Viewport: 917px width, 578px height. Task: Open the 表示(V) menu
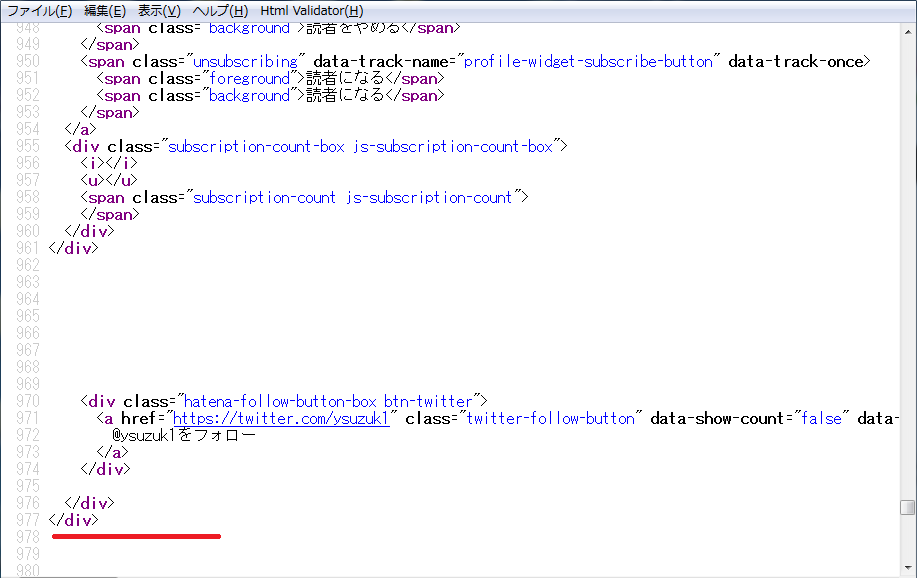tap(159, 11)
